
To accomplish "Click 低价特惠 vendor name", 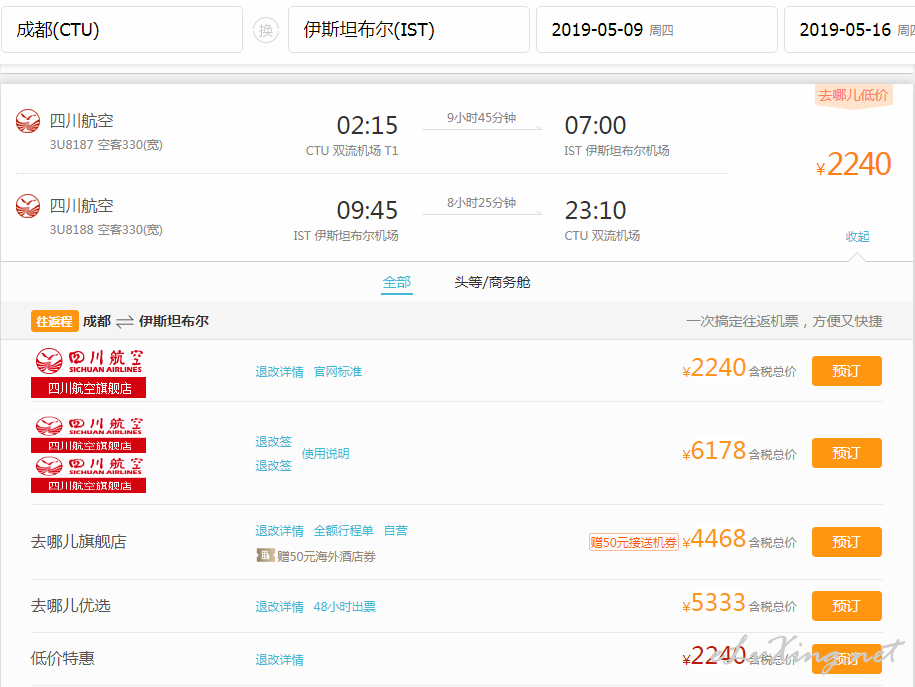I will pyautogui.click(x=62, y=658).
